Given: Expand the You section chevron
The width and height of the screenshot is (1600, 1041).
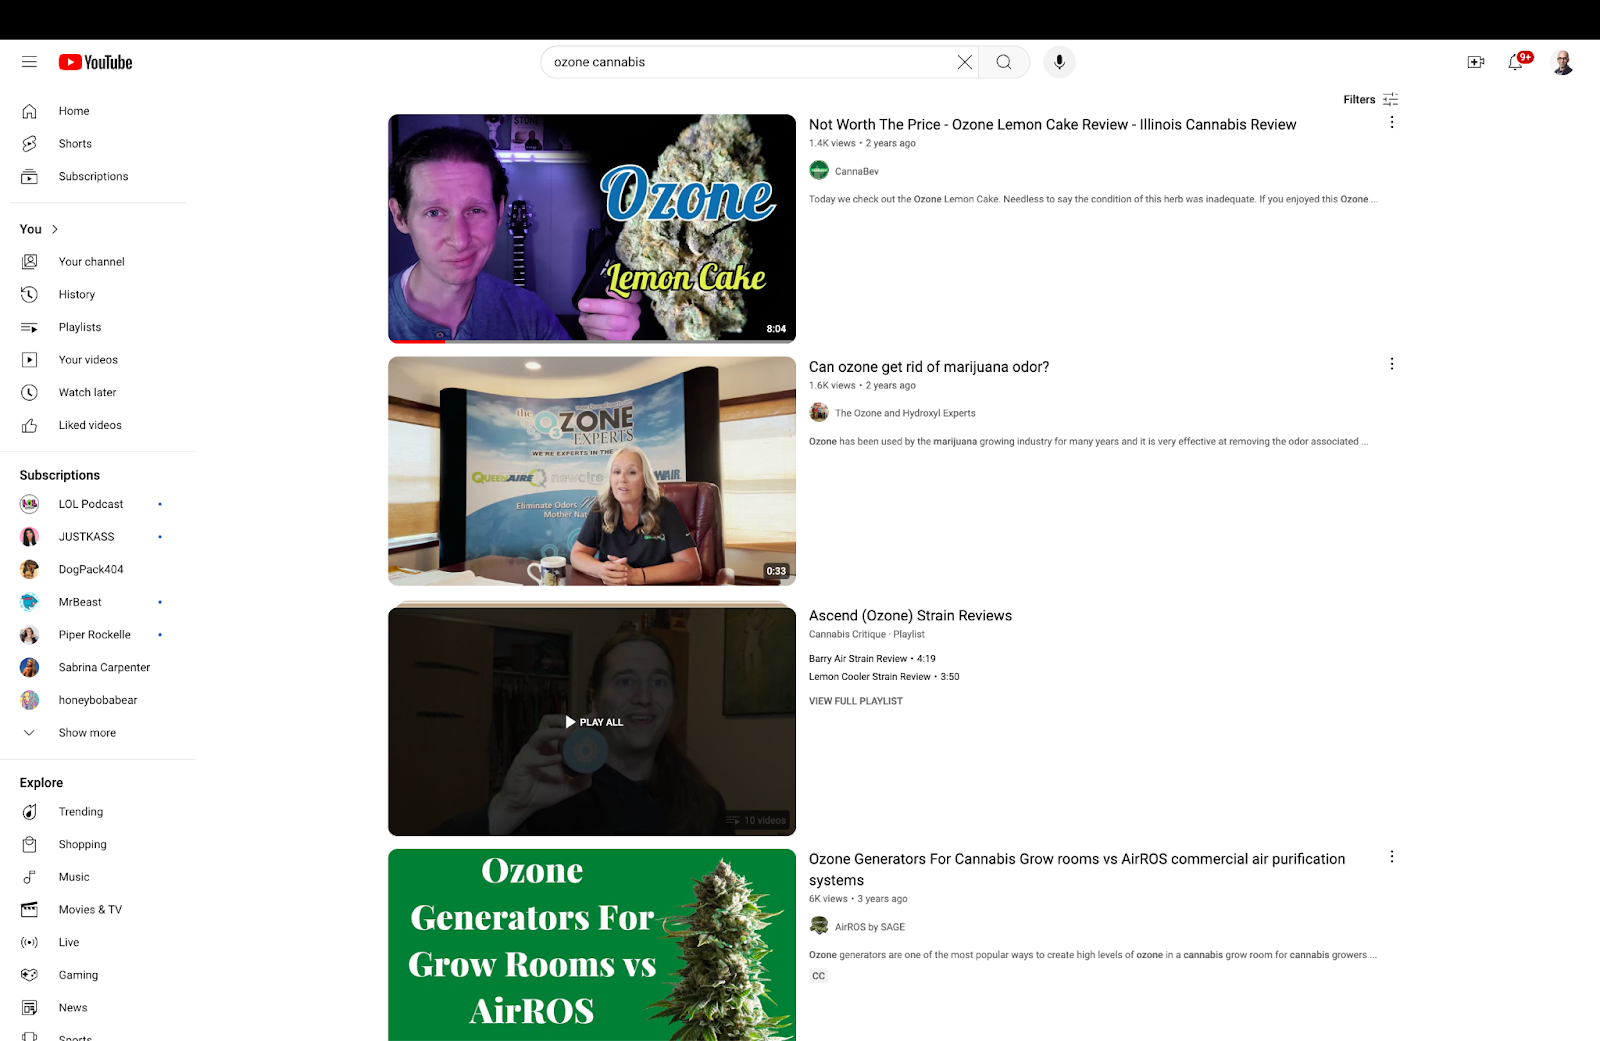Looking at the screenshot, I should click(55, 229).
